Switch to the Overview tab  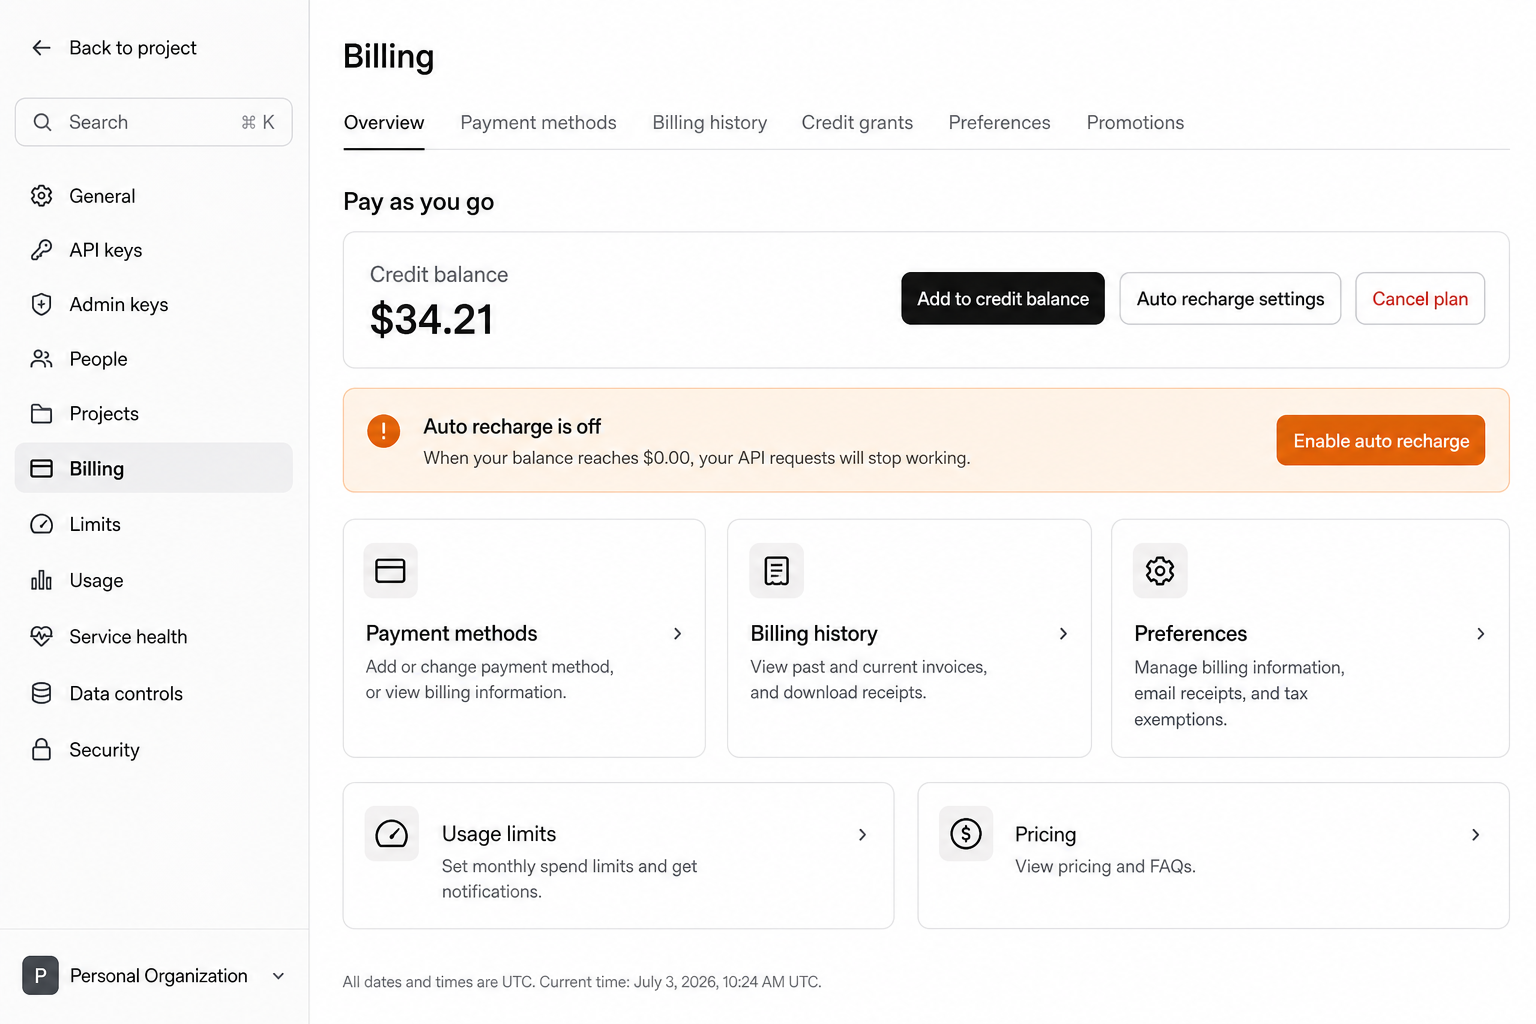(384, 123)
